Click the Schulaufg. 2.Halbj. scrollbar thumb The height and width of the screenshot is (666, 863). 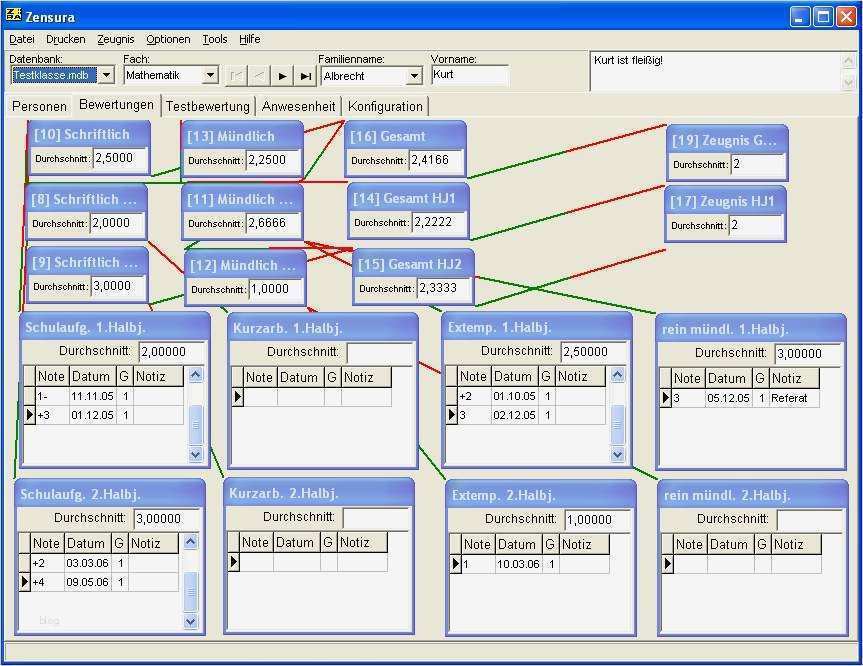[190, 592]
